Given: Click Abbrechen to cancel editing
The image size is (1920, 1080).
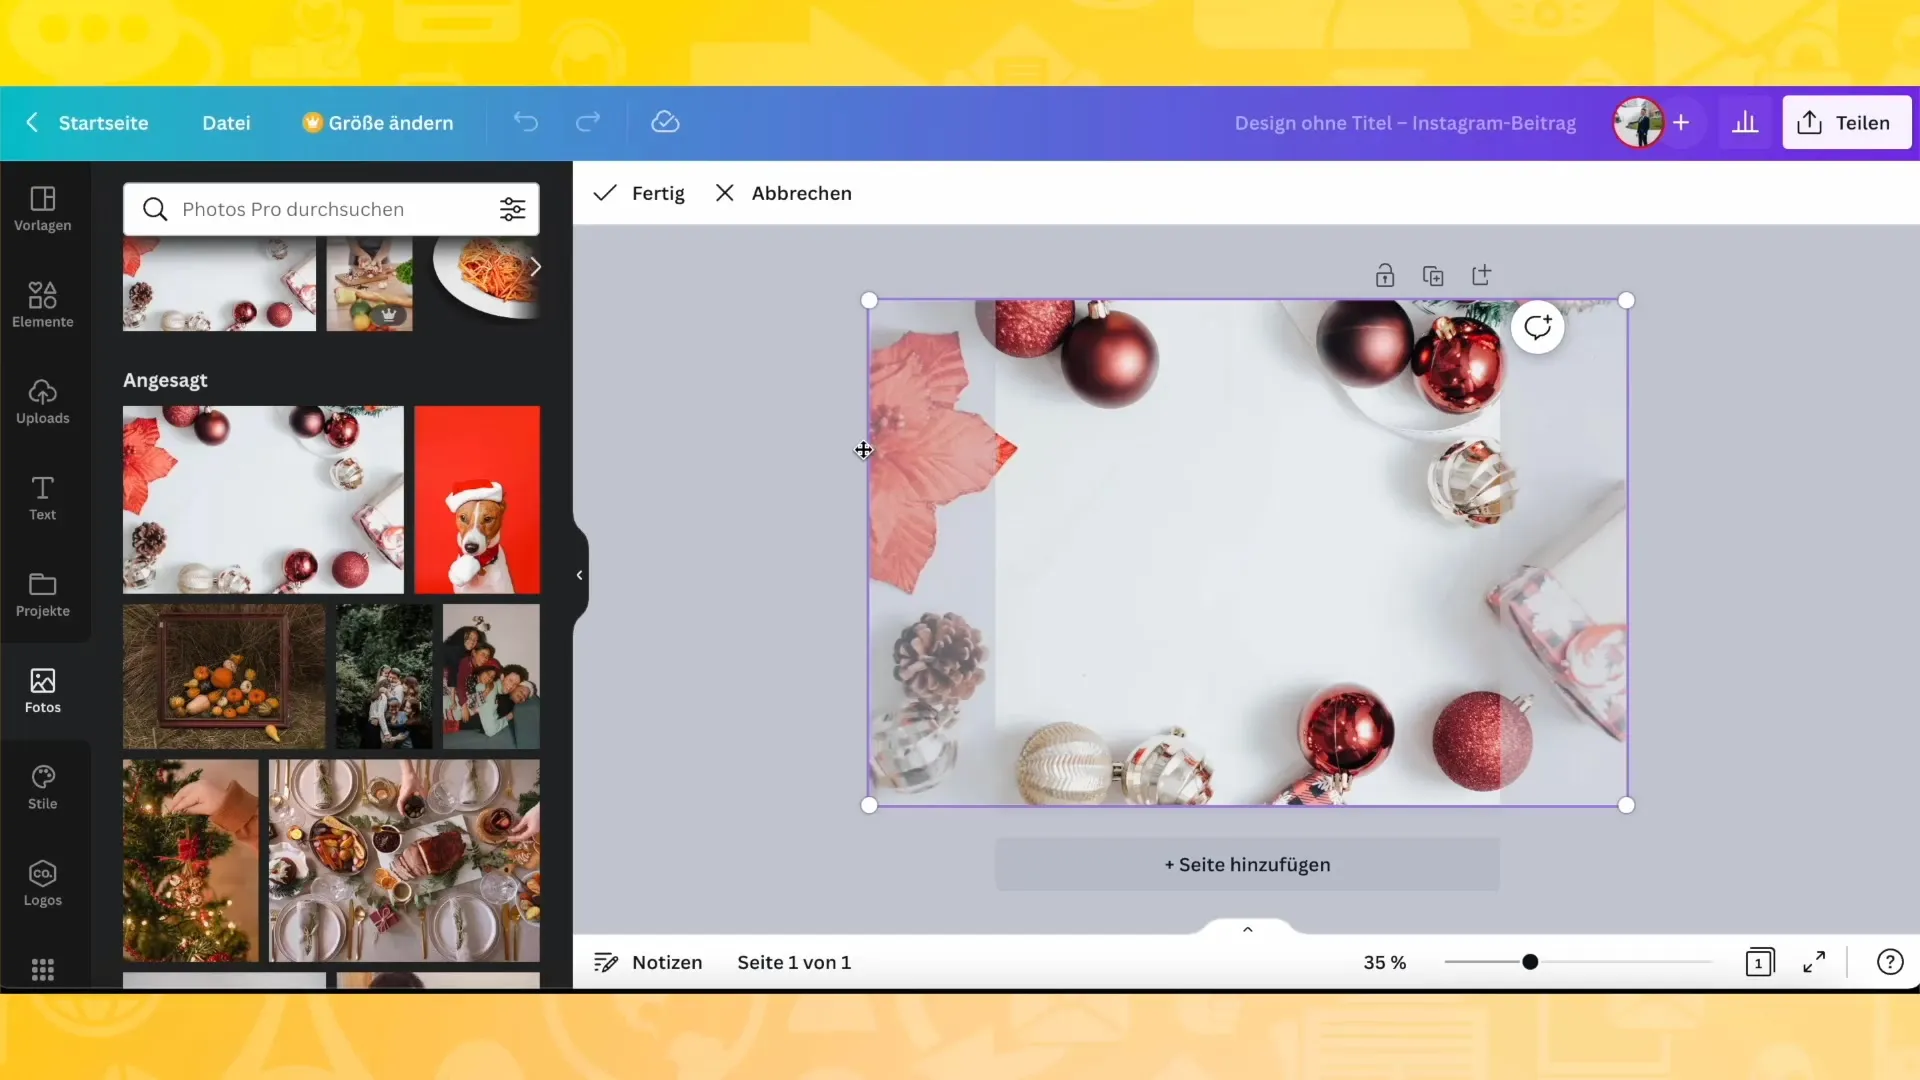Looking at the screenshot, I should [x=782, y=193].
